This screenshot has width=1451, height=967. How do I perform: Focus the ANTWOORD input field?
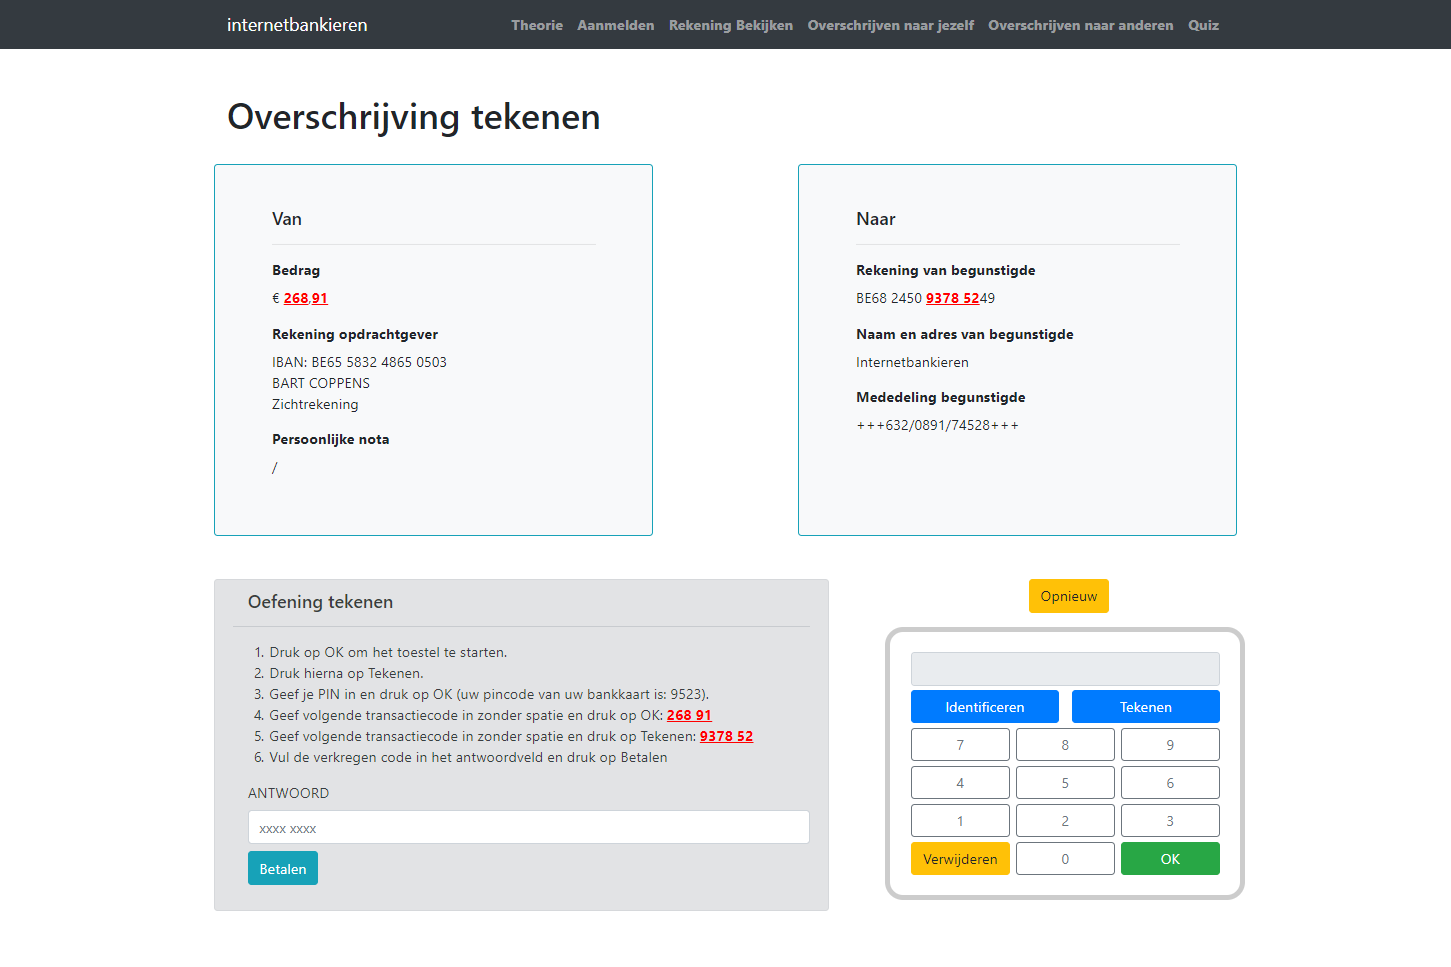pos(528,828)
